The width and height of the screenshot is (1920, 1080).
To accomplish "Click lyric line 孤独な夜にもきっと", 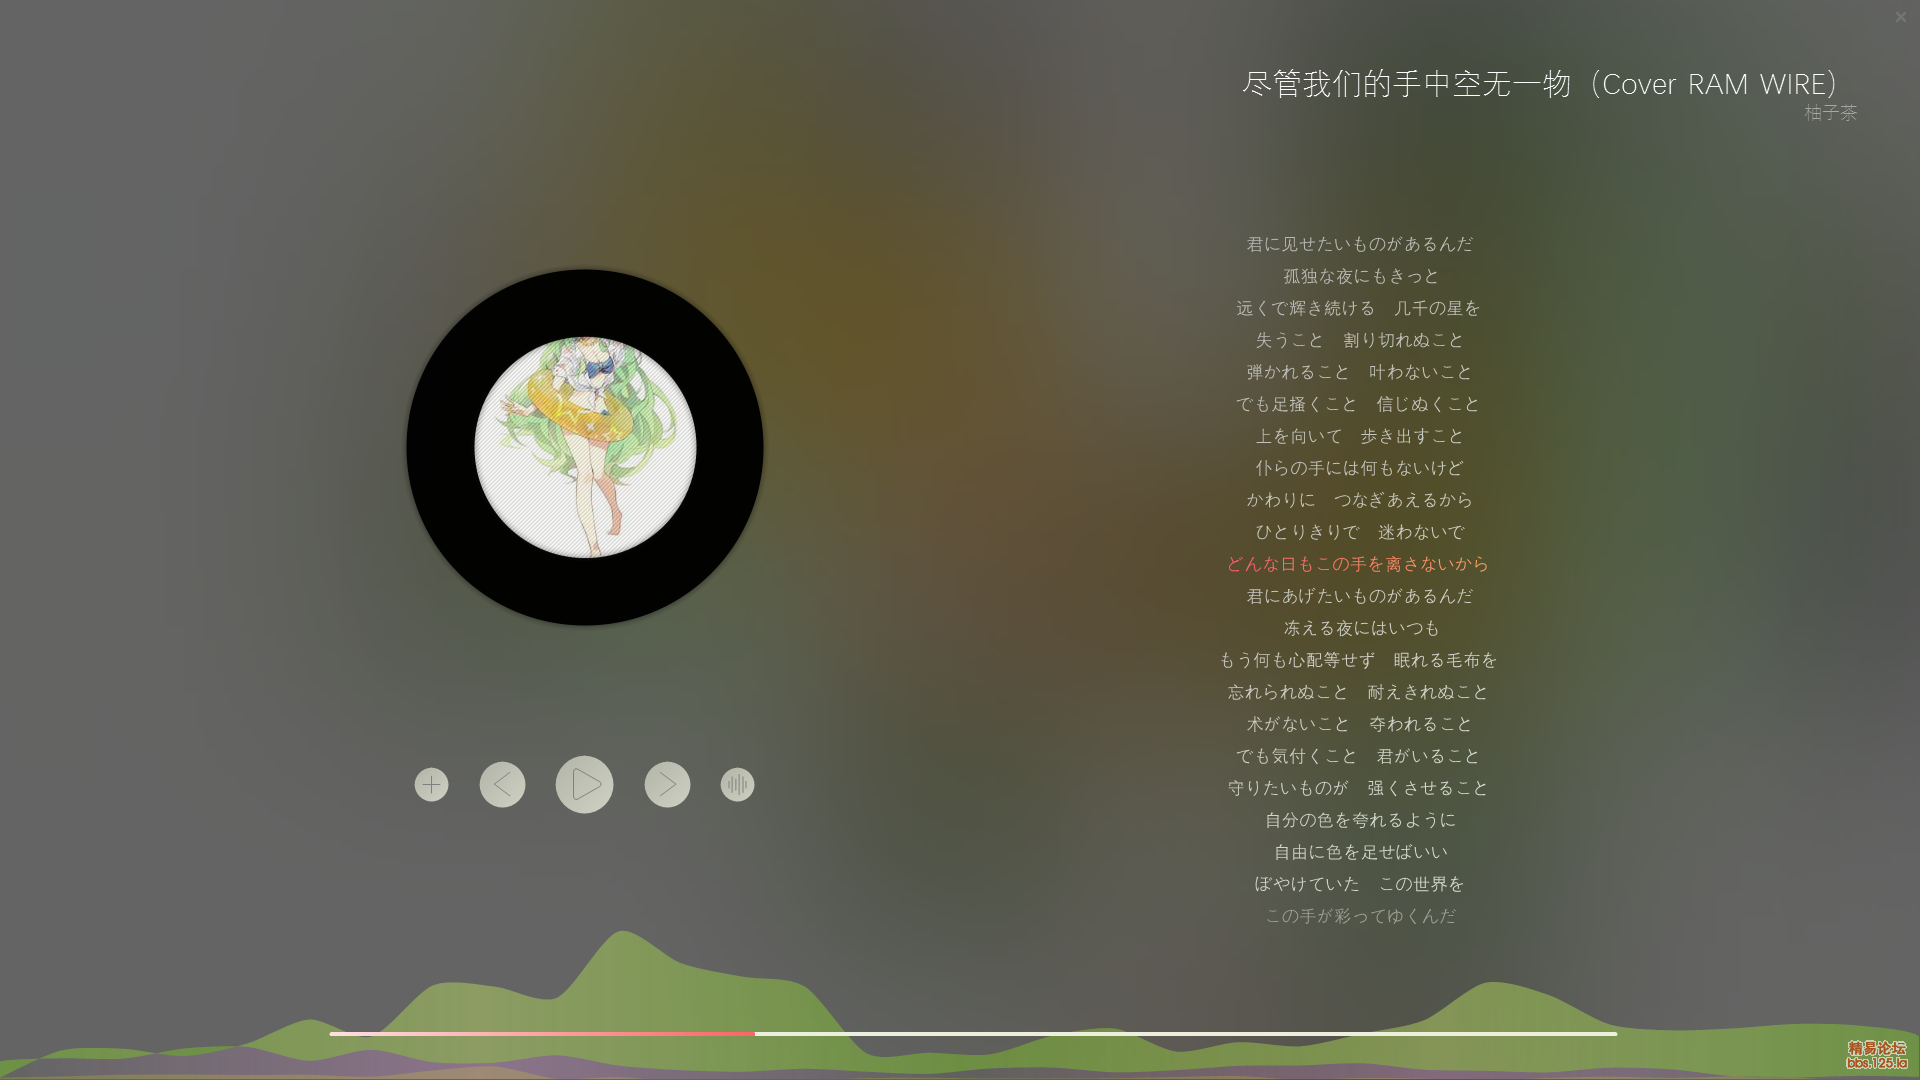I will pyautogui.click(x=1361, y=276).
